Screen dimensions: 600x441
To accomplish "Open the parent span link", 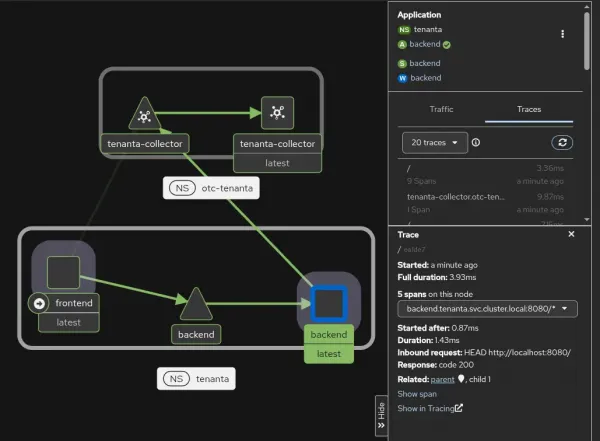I will [x=442, y=379].
